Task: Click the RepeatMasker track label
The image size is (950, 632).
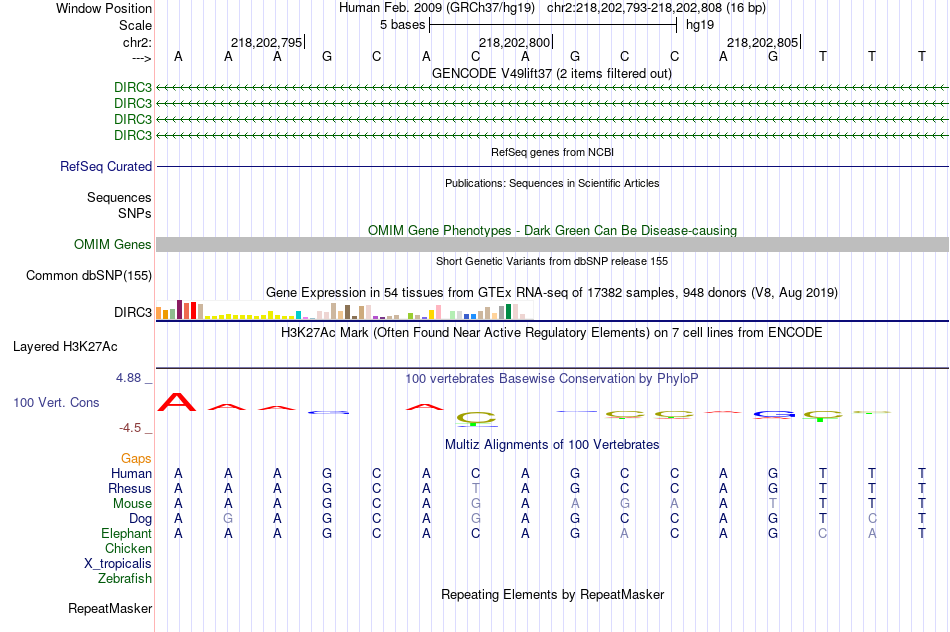Action: [x=110, y=608]
